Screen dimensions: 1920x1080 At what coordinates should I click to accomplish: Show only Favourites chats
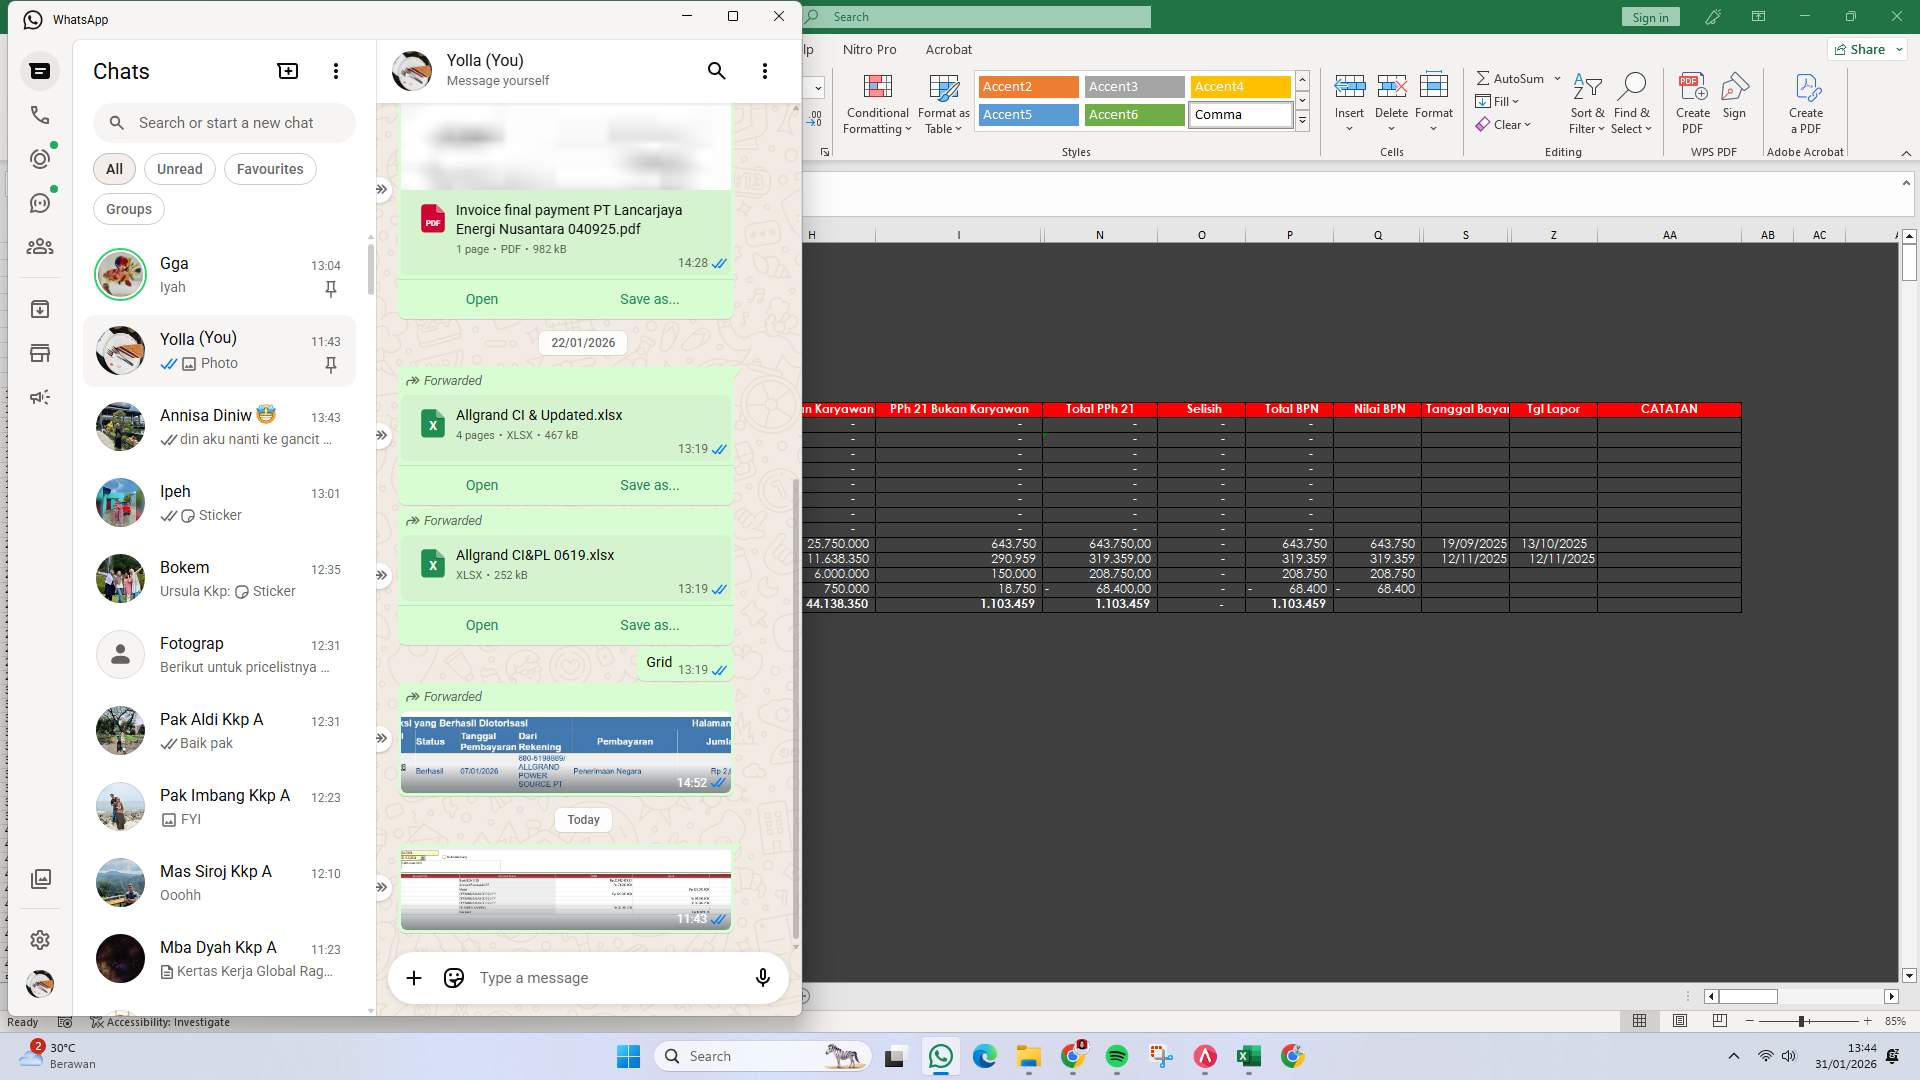click(x=269, y=169)
